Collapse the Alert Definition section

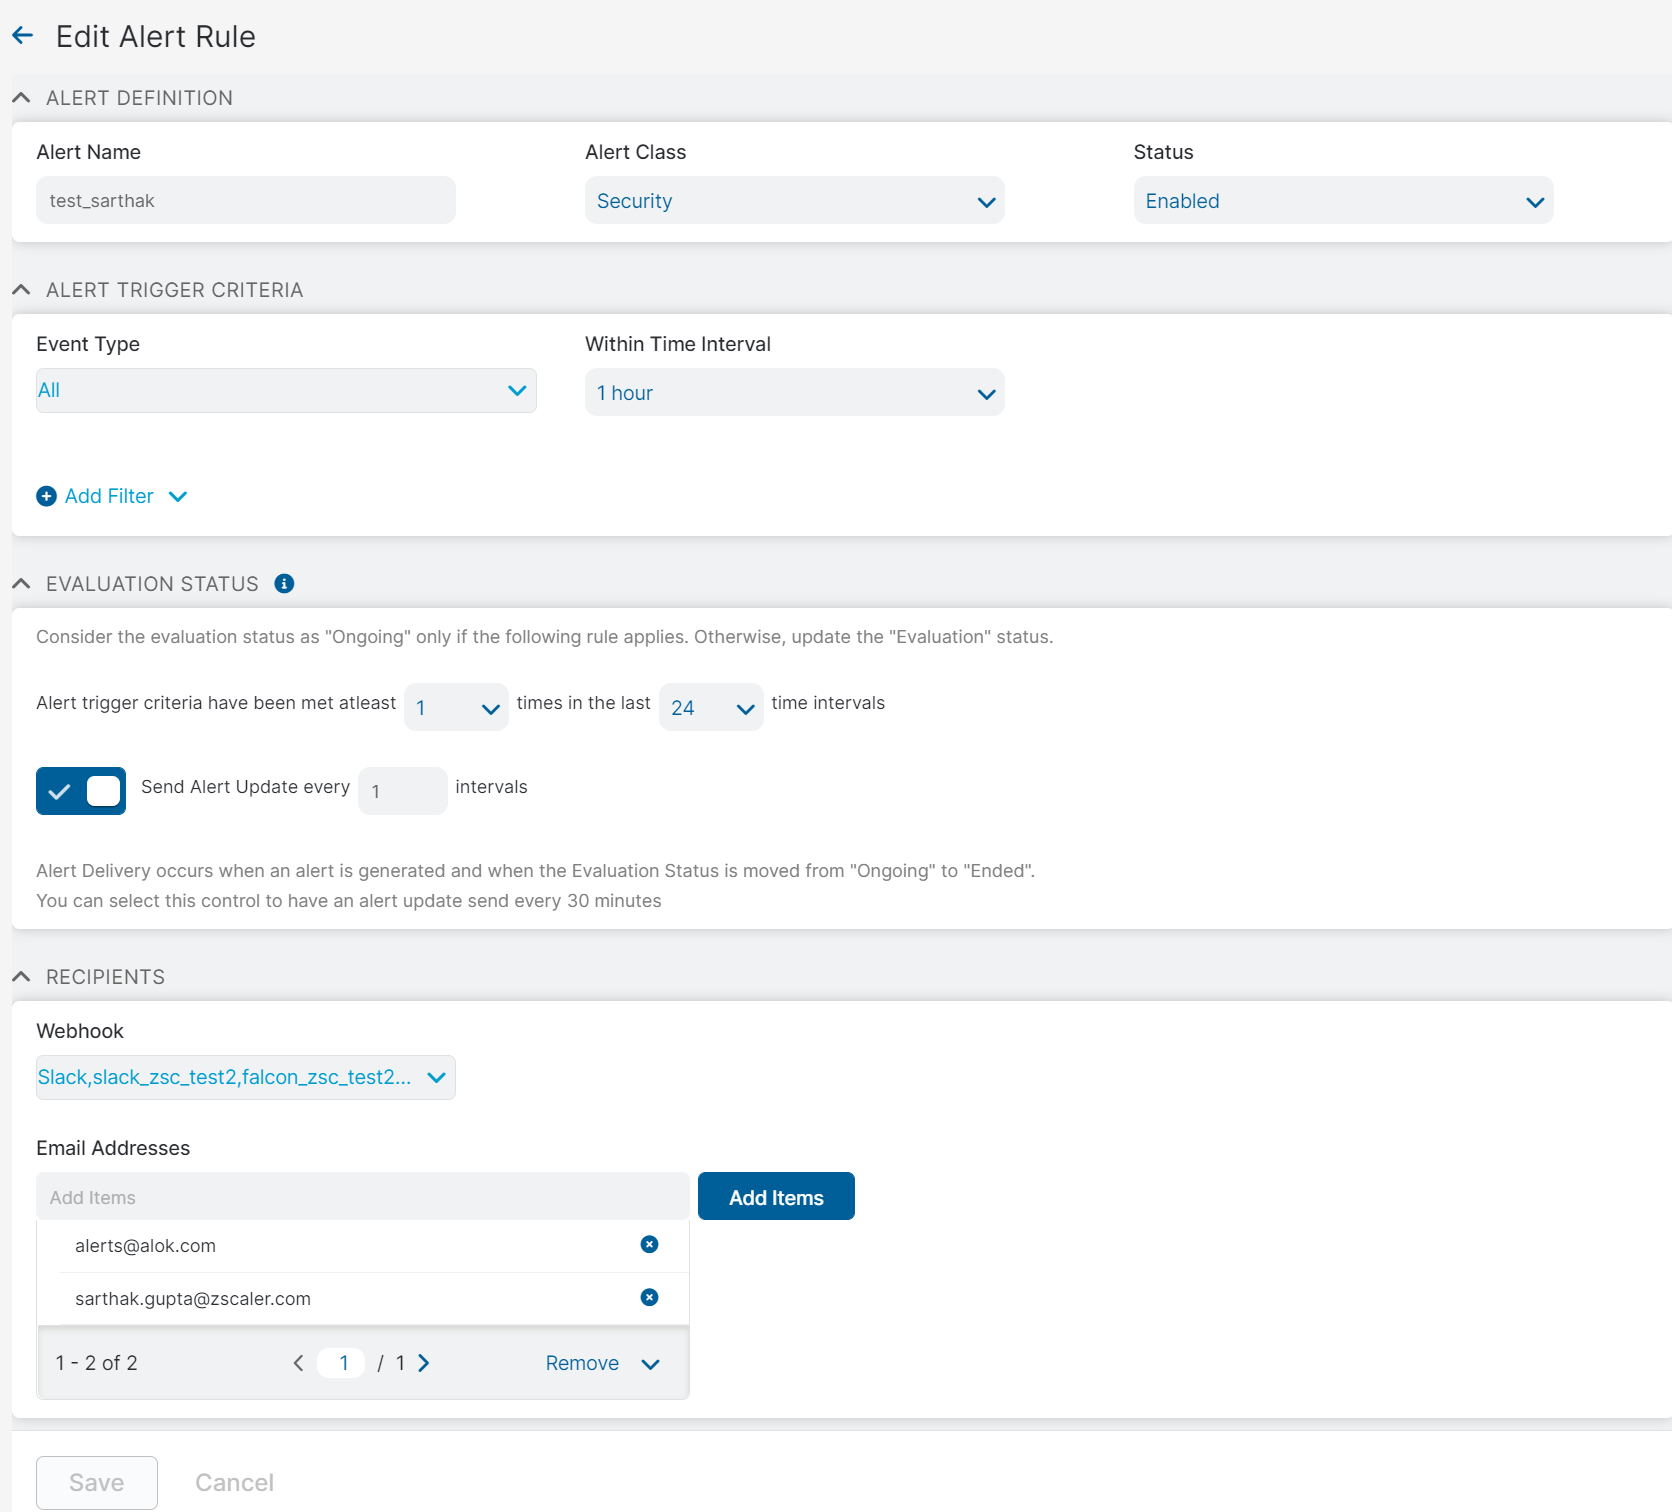21,98
